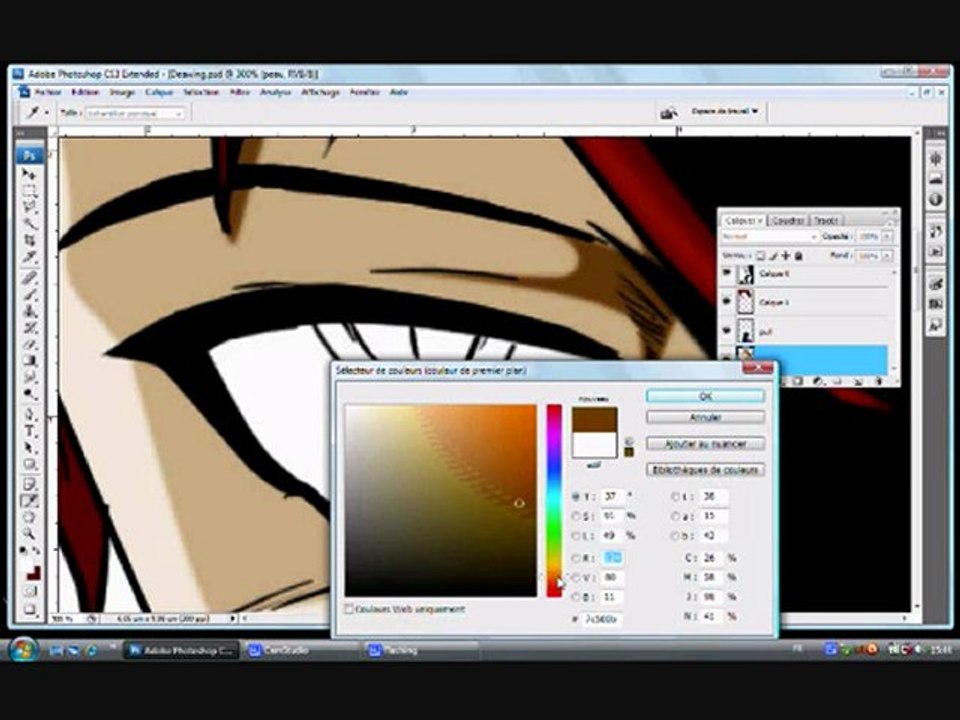The image size is (960, 720).
Task: Select the V (green) radio button
Action: pos(576,577)
